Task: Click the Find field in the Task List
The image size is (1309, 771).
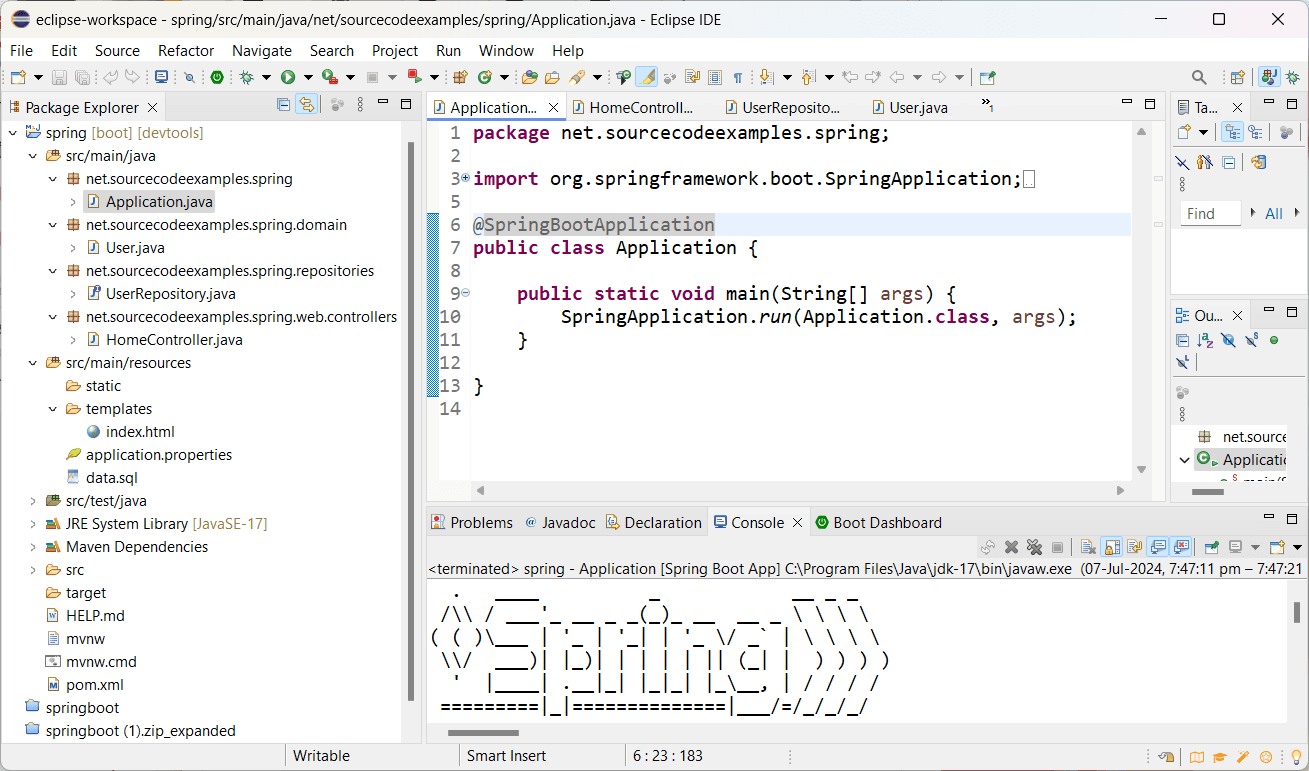Action: [1209, 213]
